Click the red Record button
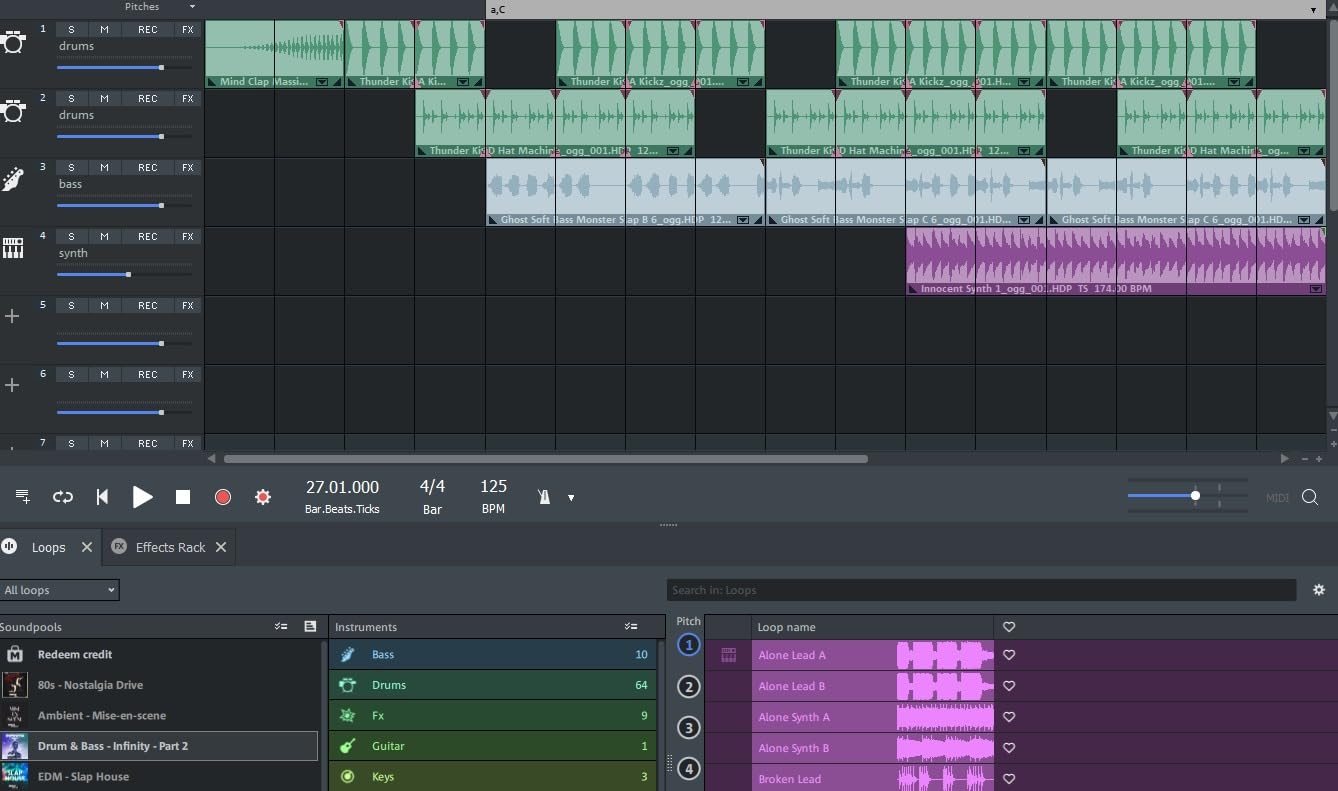 [x=223, y=497]
